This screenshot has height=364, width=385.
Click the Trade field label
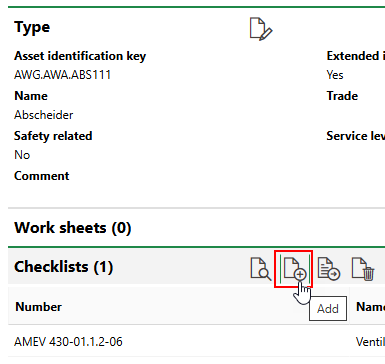click(x=342, y=96)
